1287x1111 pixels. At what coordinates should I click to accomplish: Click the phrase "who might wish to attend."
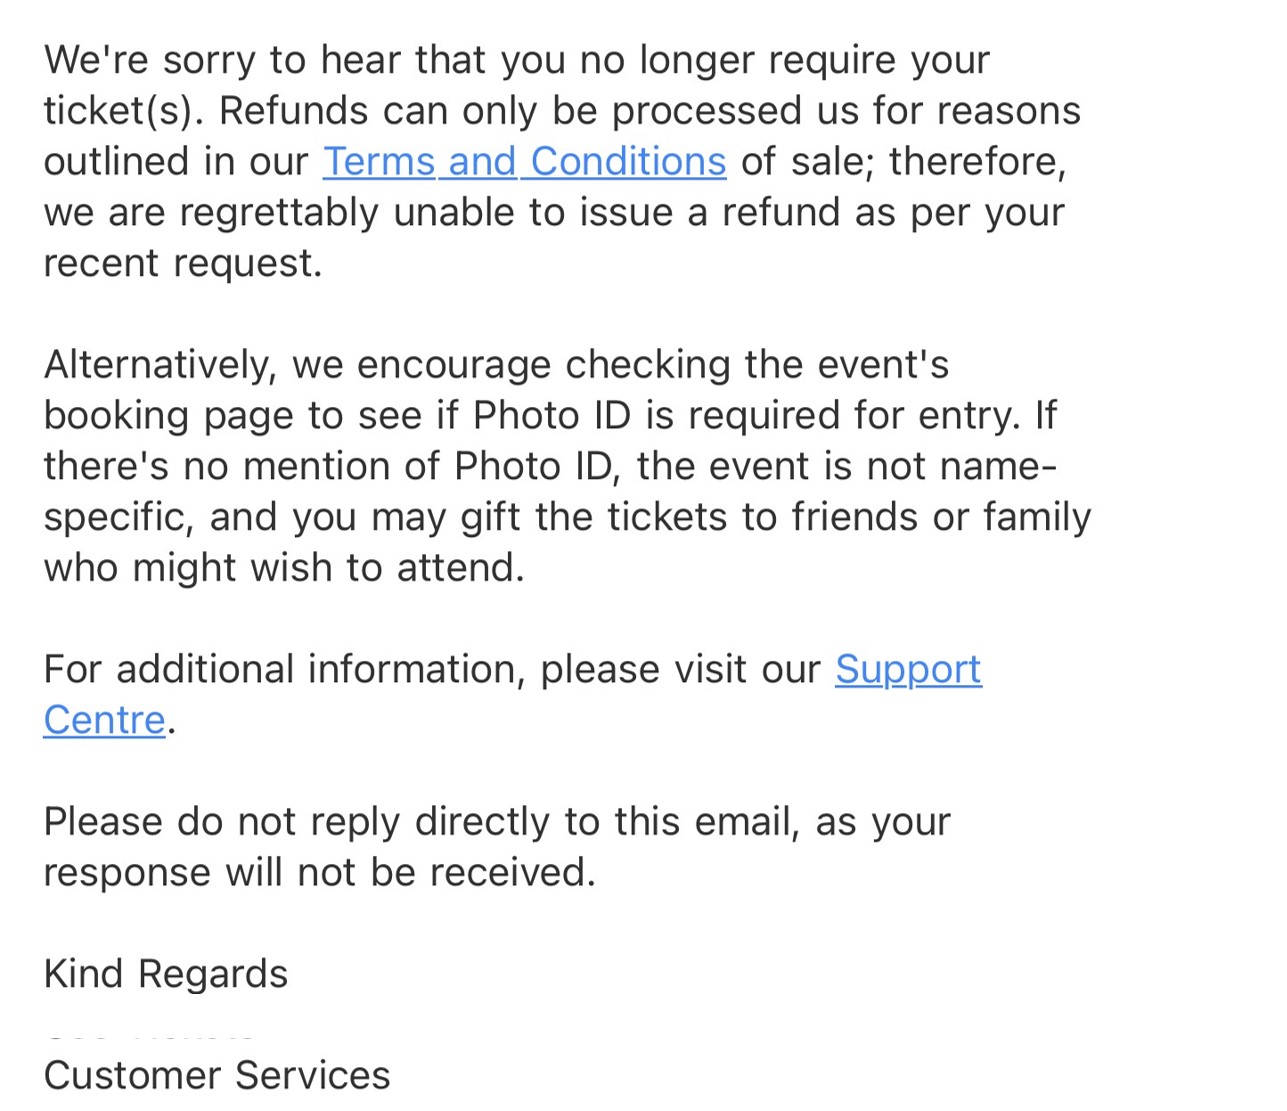point(284,568)
